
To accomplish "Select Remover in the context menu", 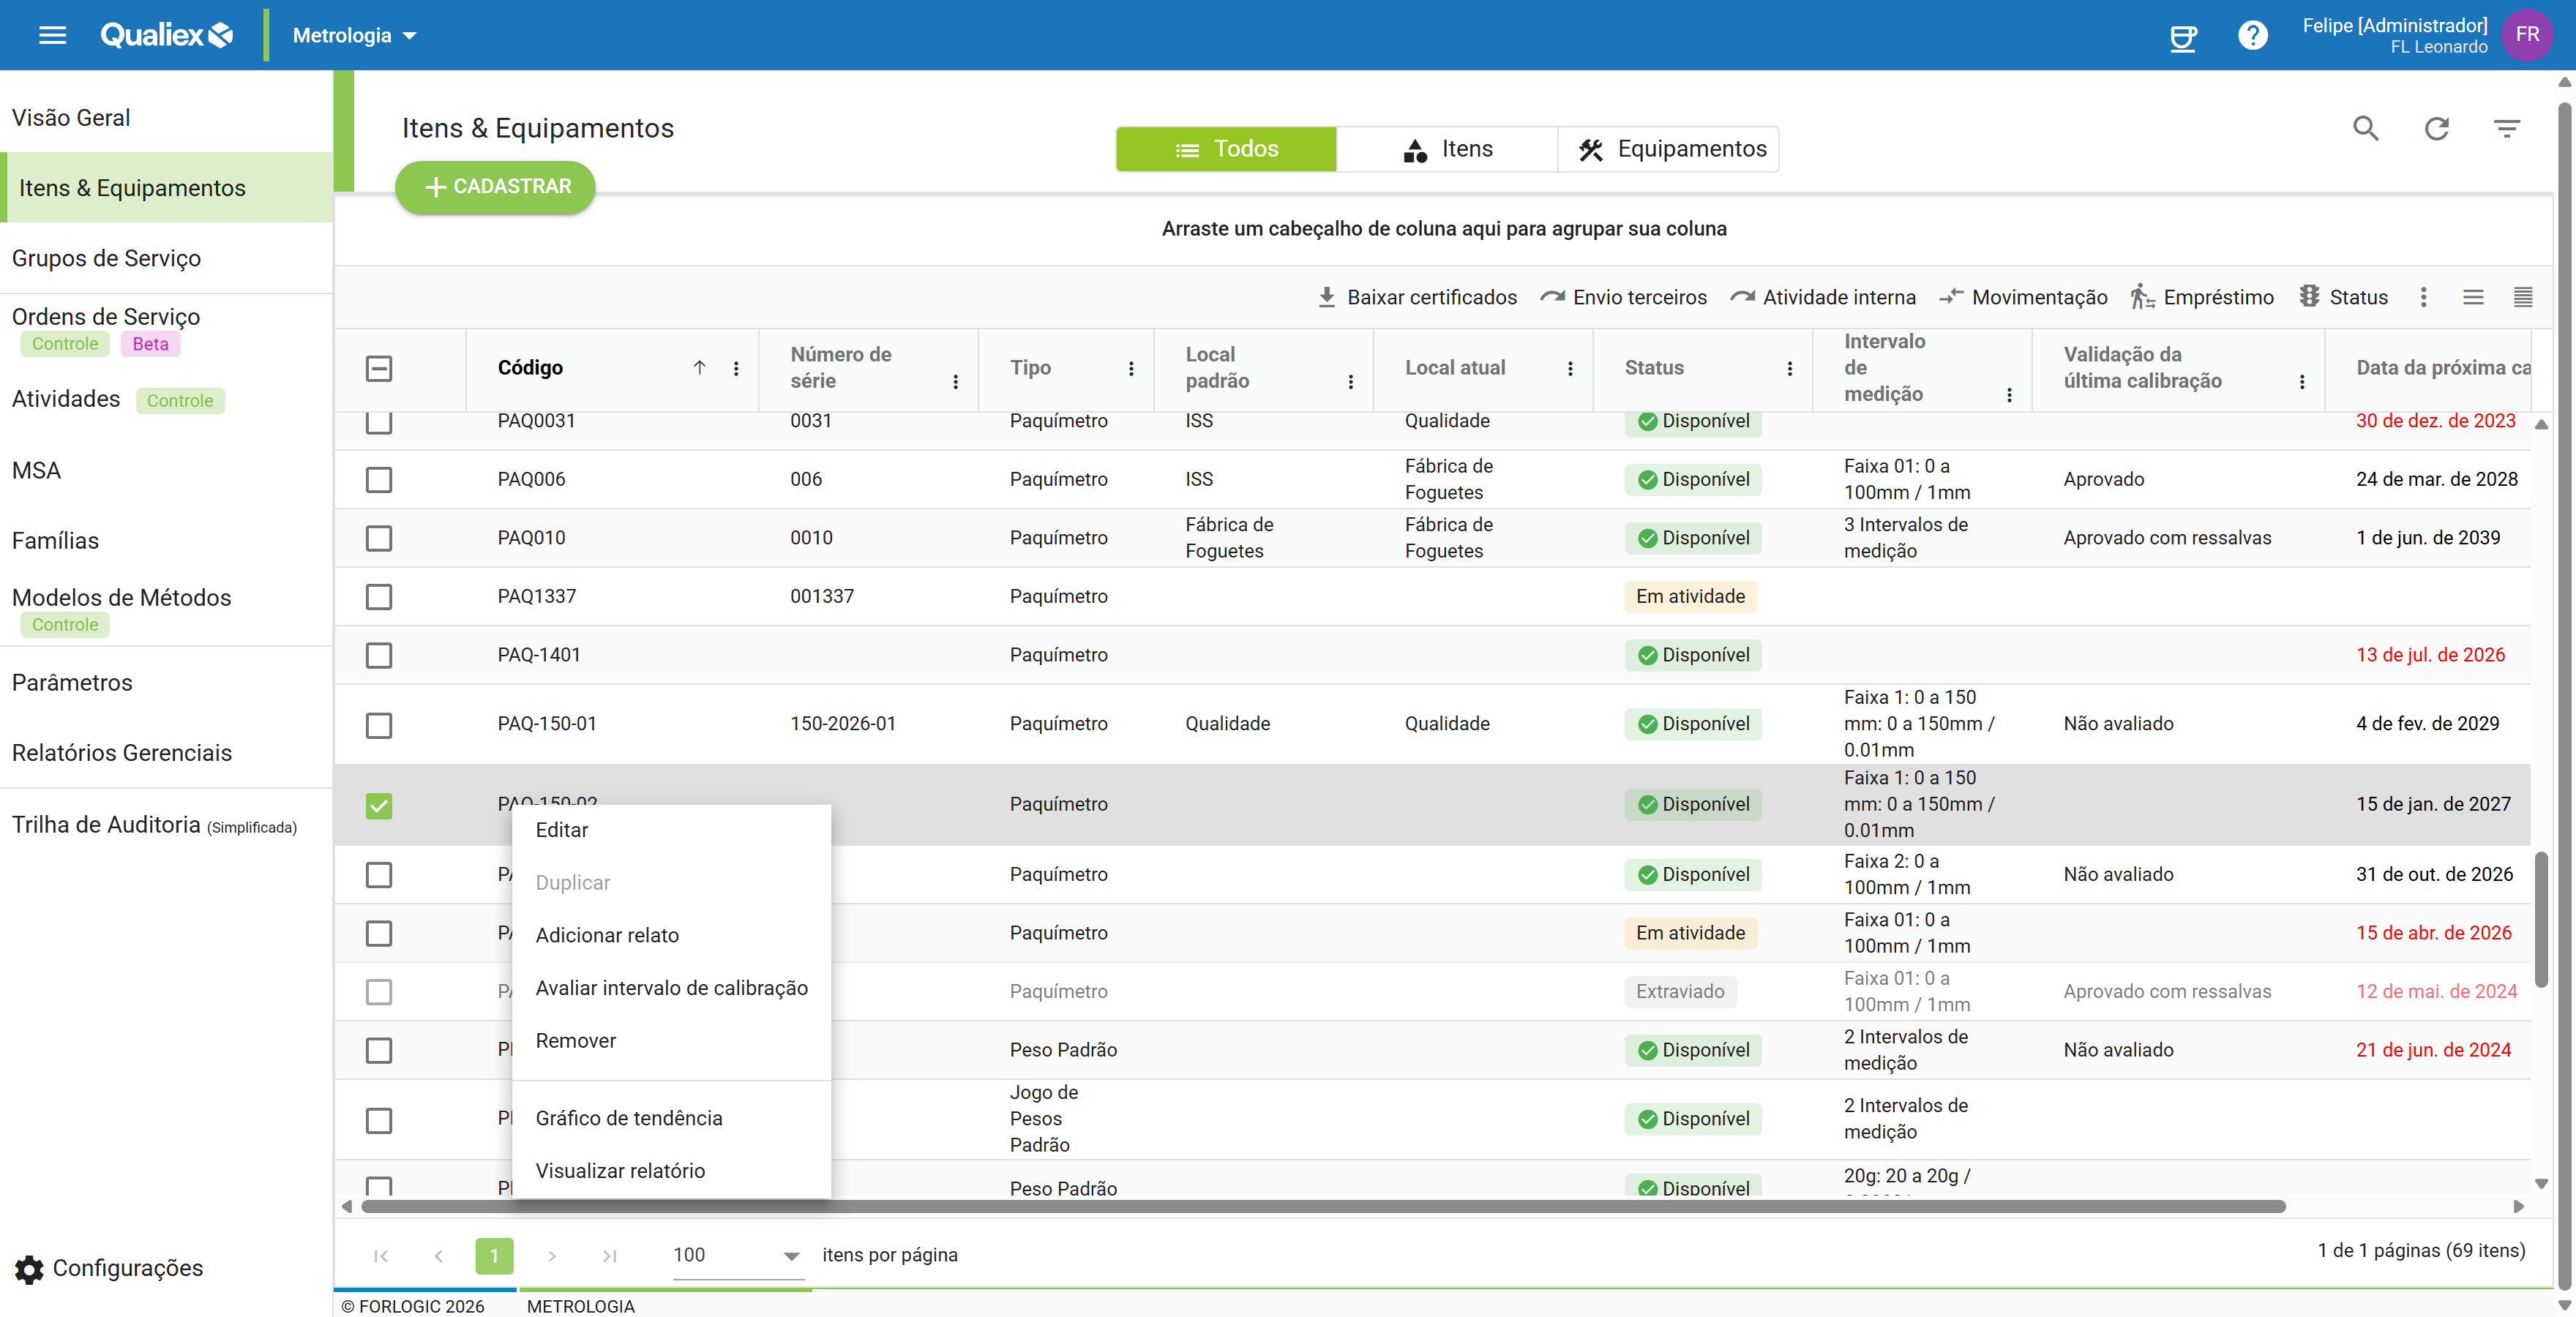I will [x=671, y=1041].
